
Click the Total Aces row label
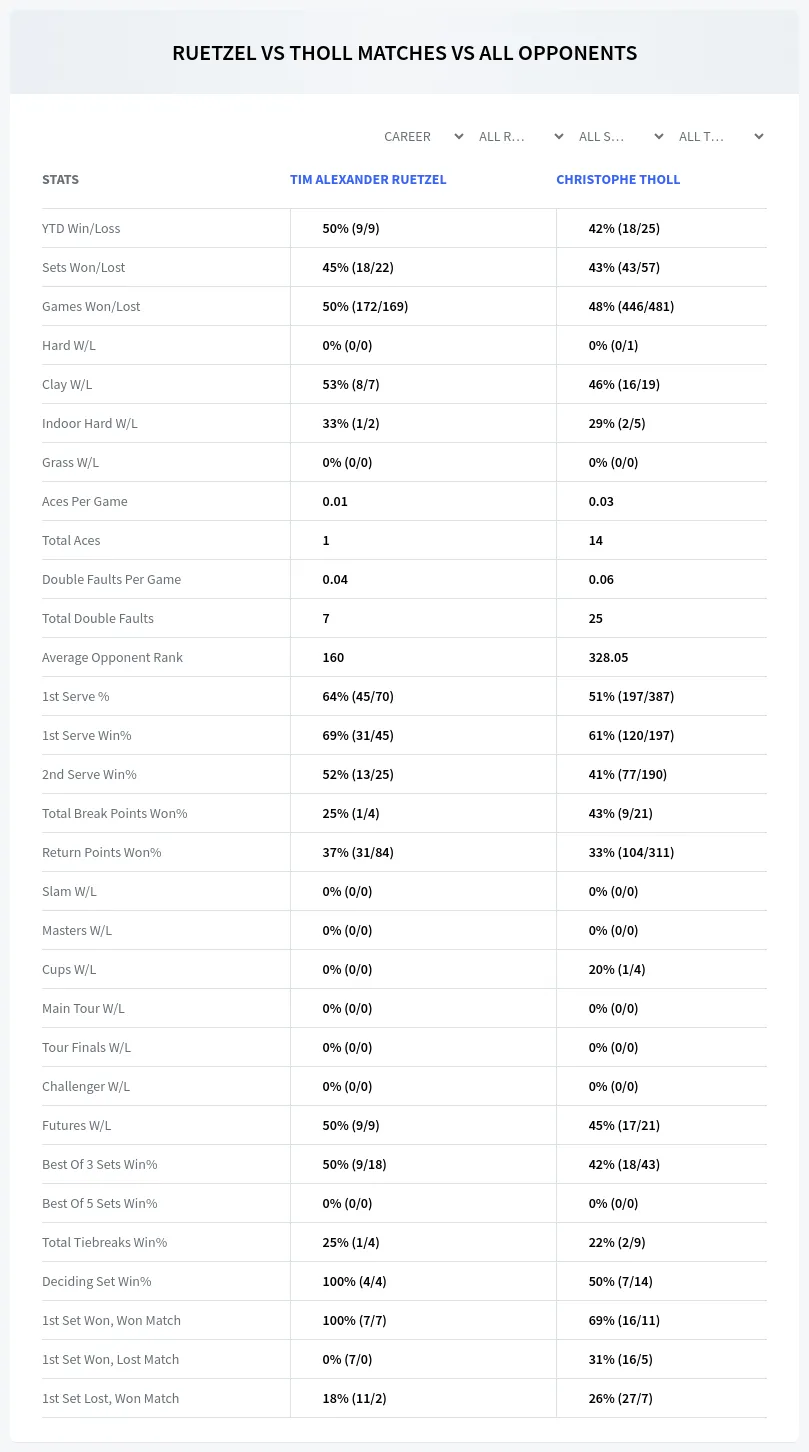tap(71, 540)
